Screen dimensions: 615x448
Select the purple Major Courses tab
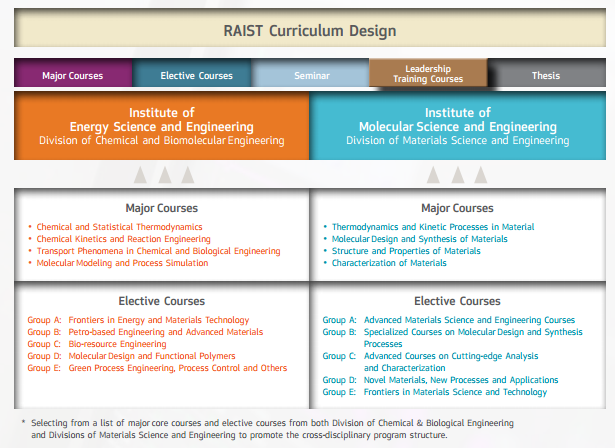73,73
